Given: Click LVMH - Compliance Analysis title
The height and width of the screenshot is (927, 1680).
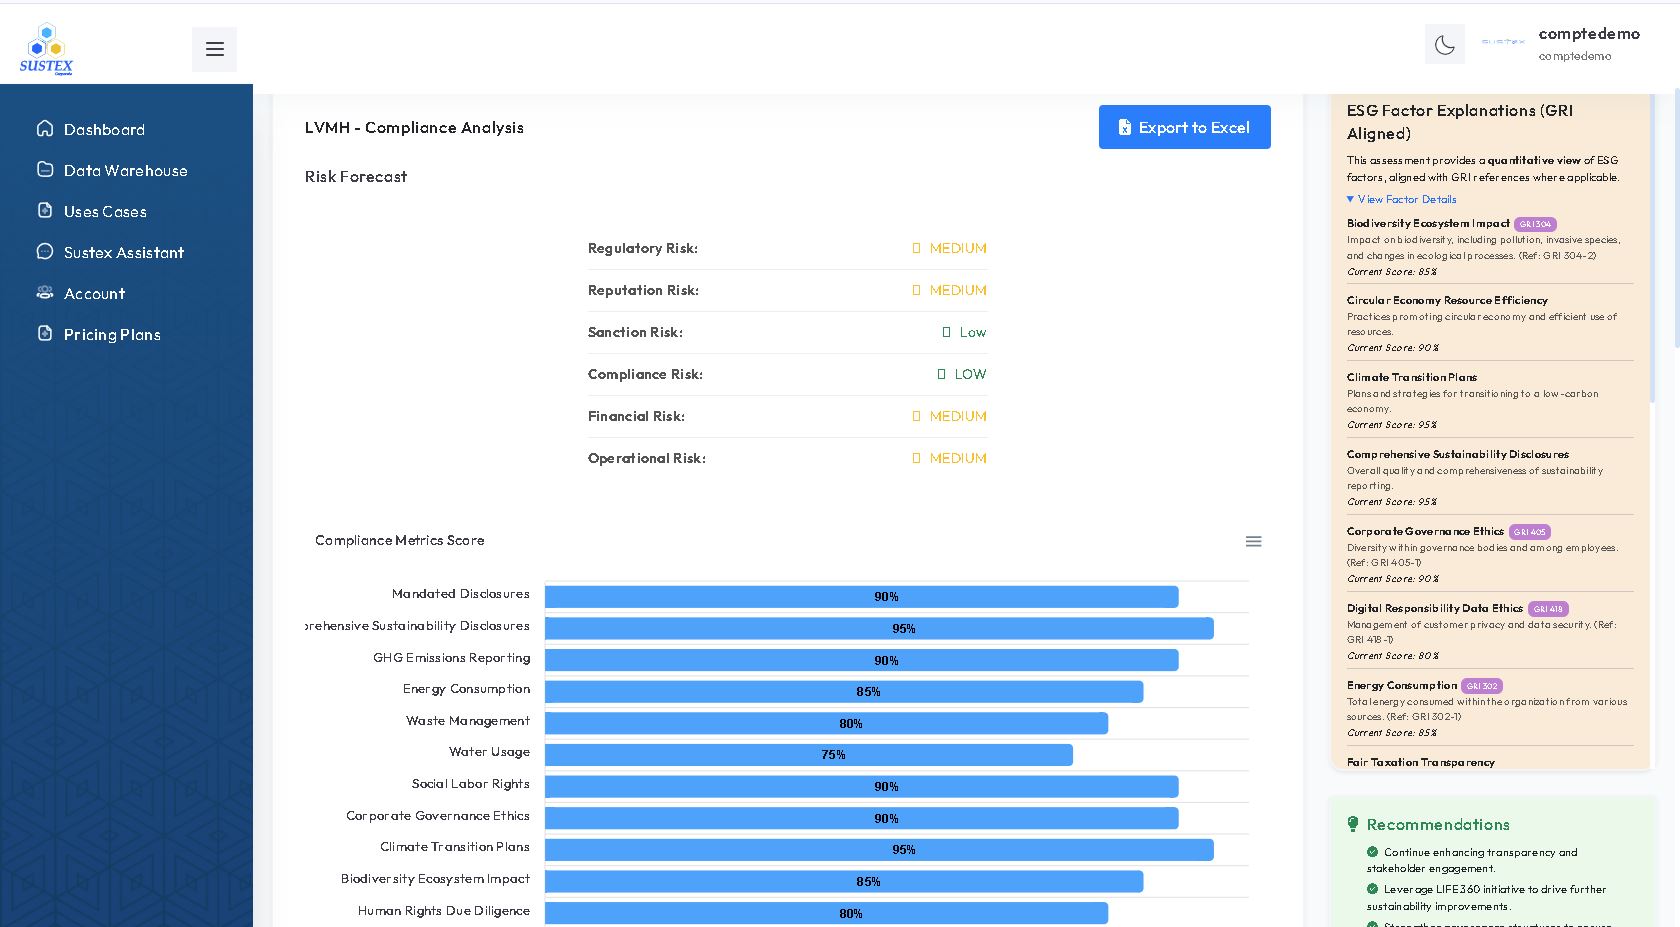Looking at the screenshot, I should pyautogui.click(x=414, y=128).
